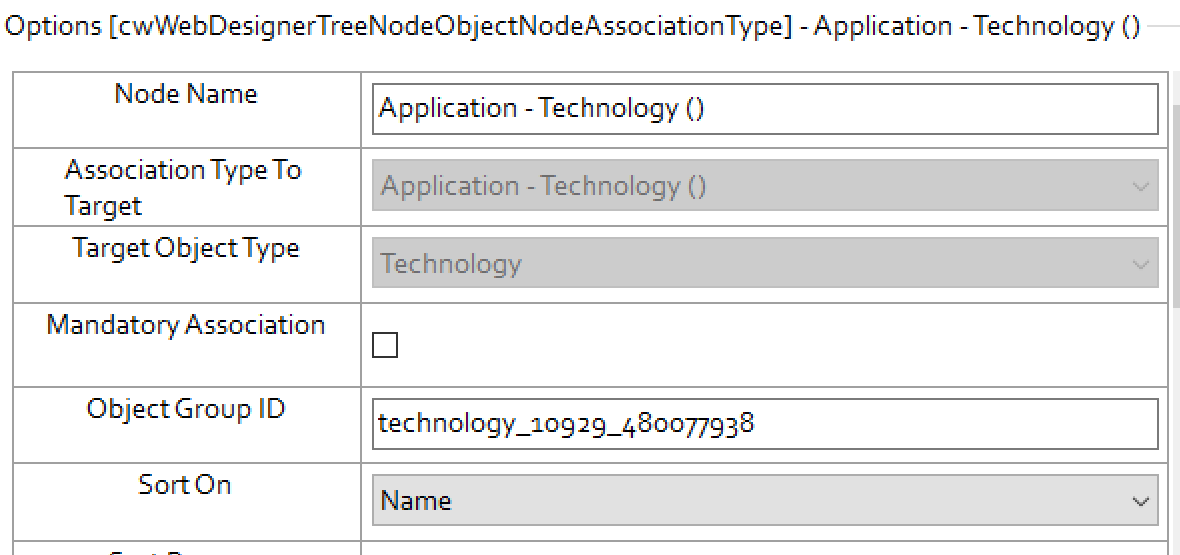
Task: Click the "Mandatory Association" label text
Action: [x=186, y=325]
